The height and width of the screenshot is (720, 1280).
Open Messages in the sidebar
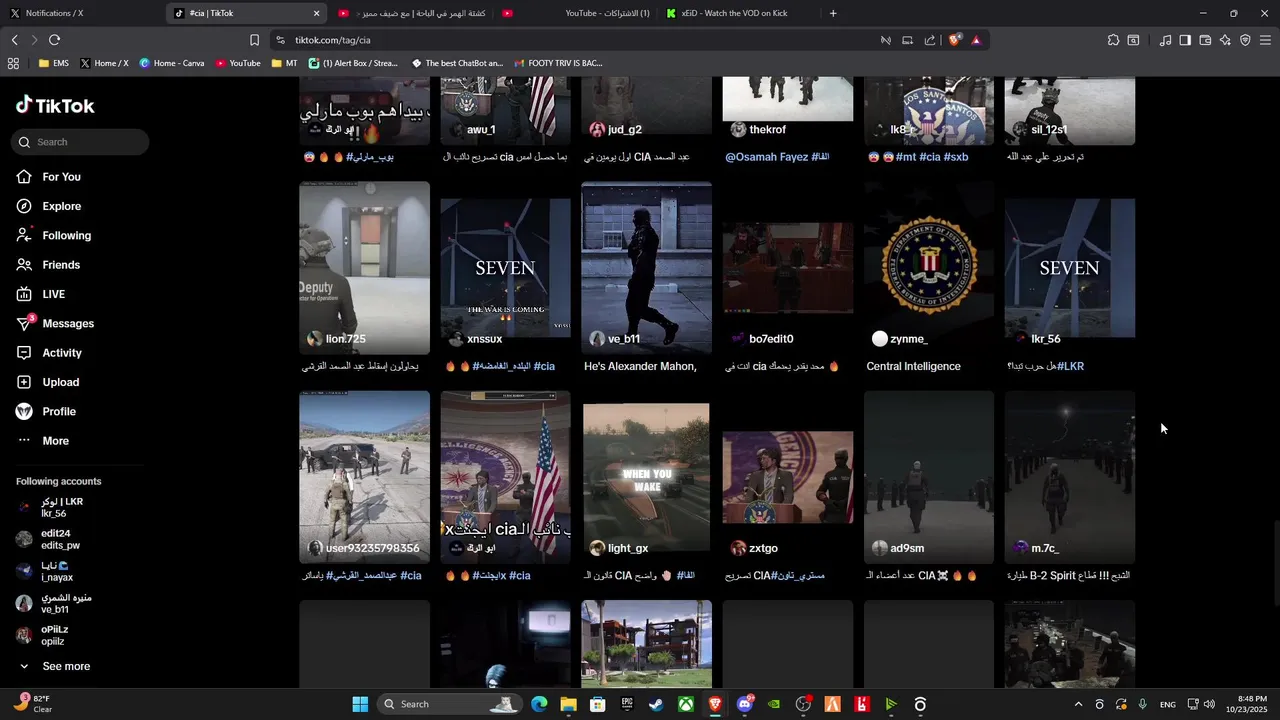(55, 323)
